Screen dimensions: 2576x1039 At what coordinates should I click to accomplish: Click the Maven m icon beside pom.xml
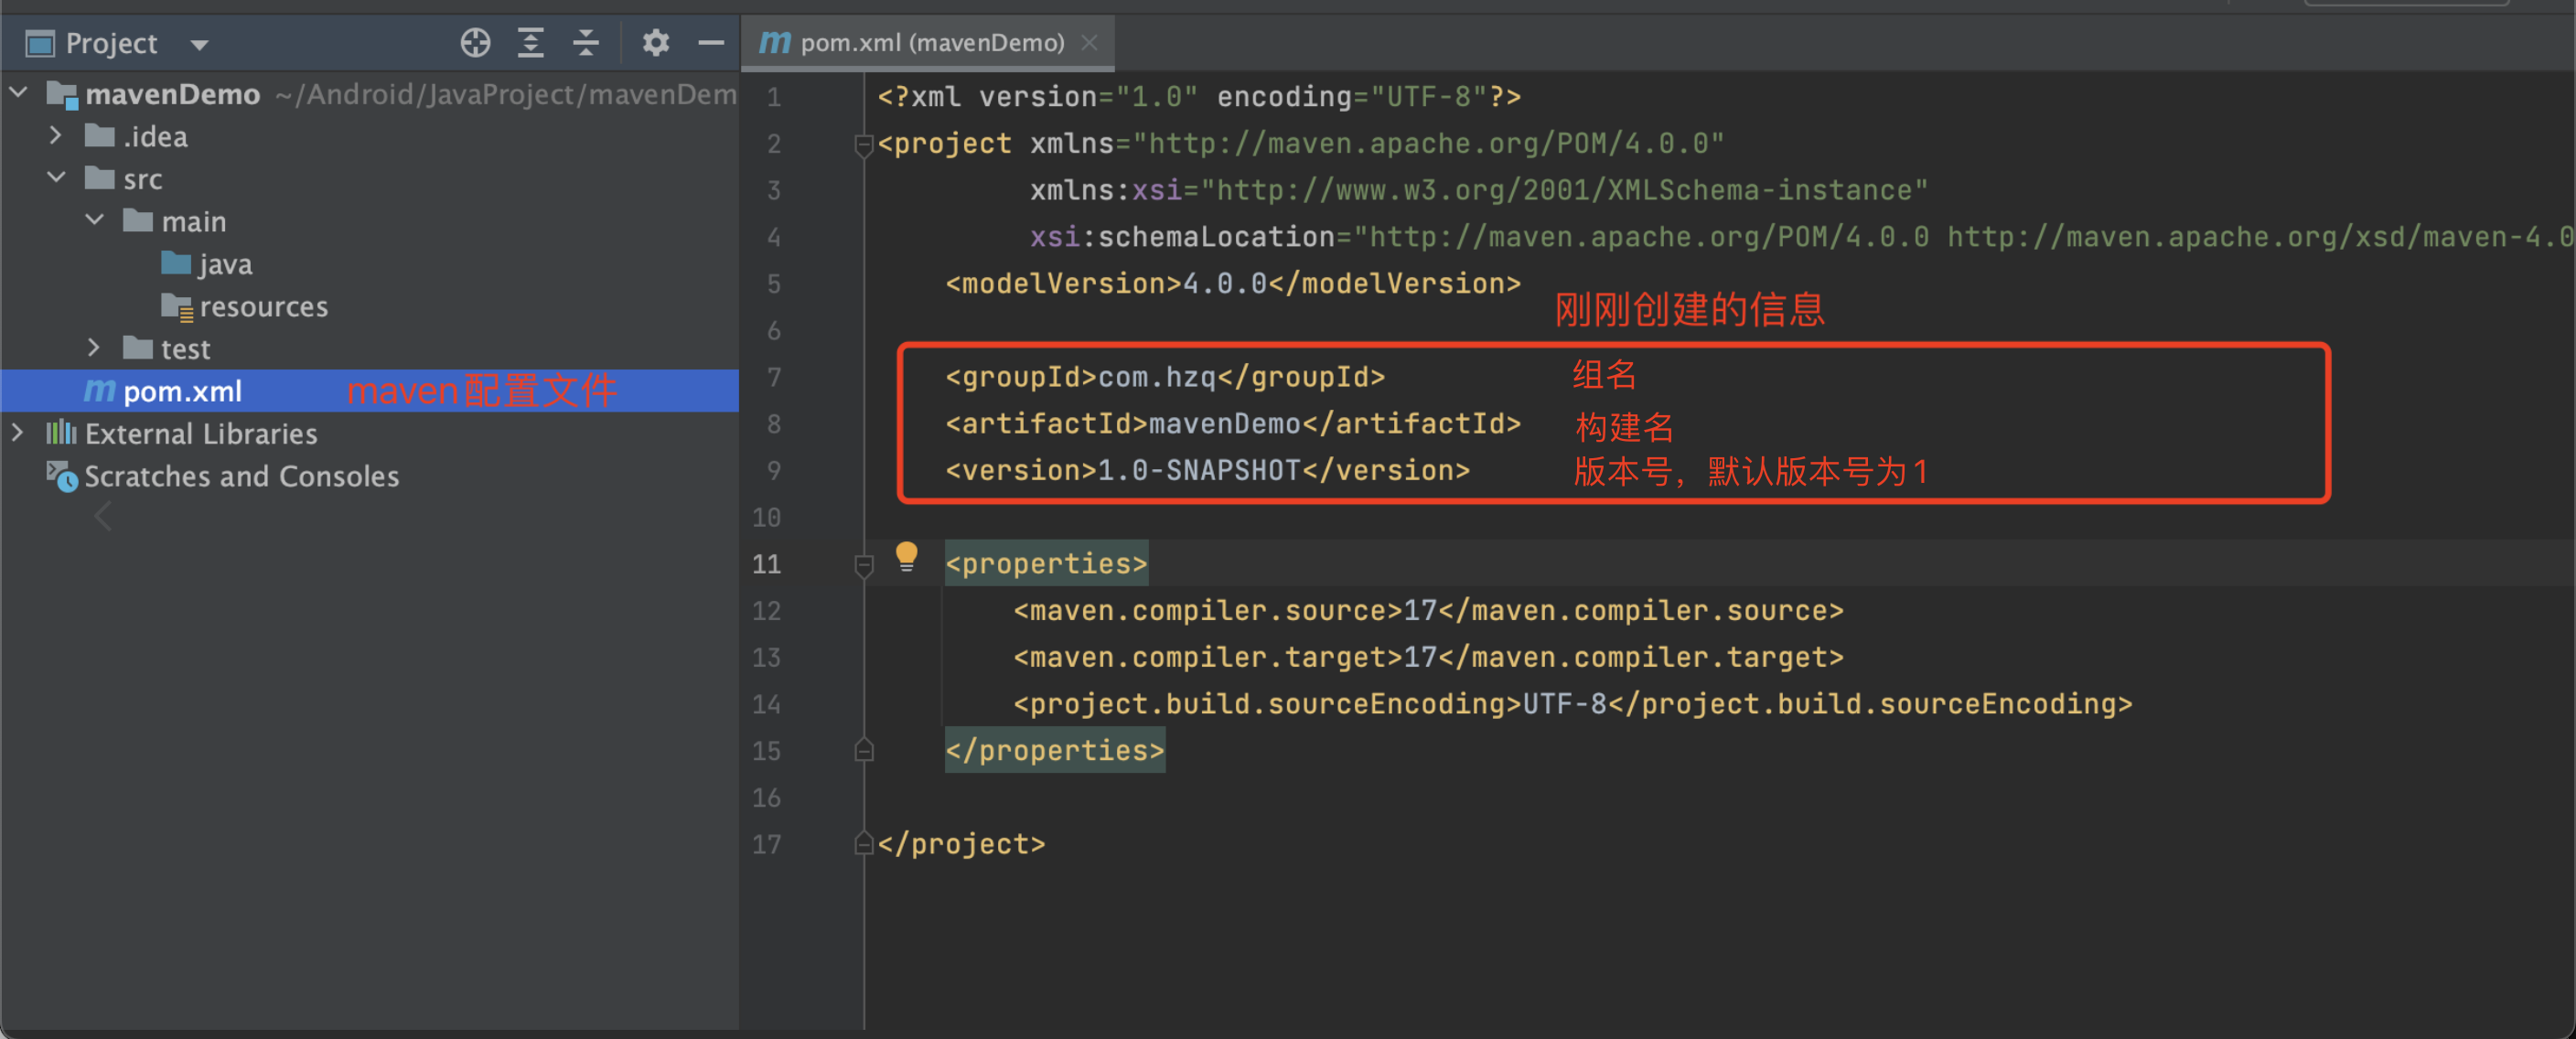(x=99, y=390)
